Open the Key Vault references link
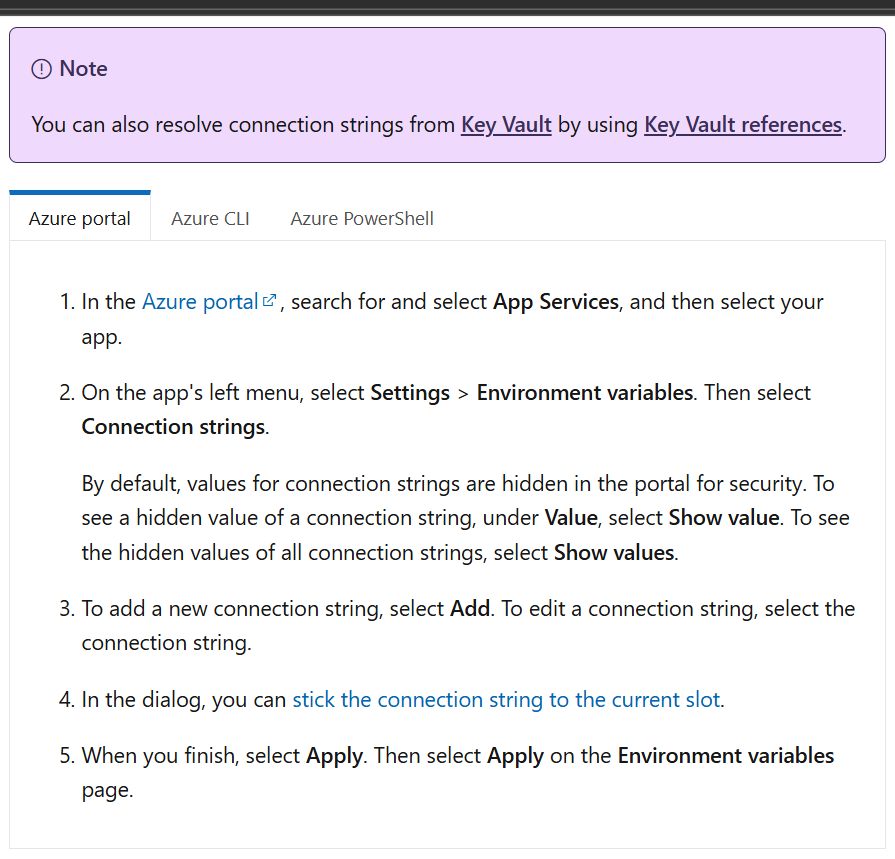Screen dimensions: 895x859 [x=743, y=124]
